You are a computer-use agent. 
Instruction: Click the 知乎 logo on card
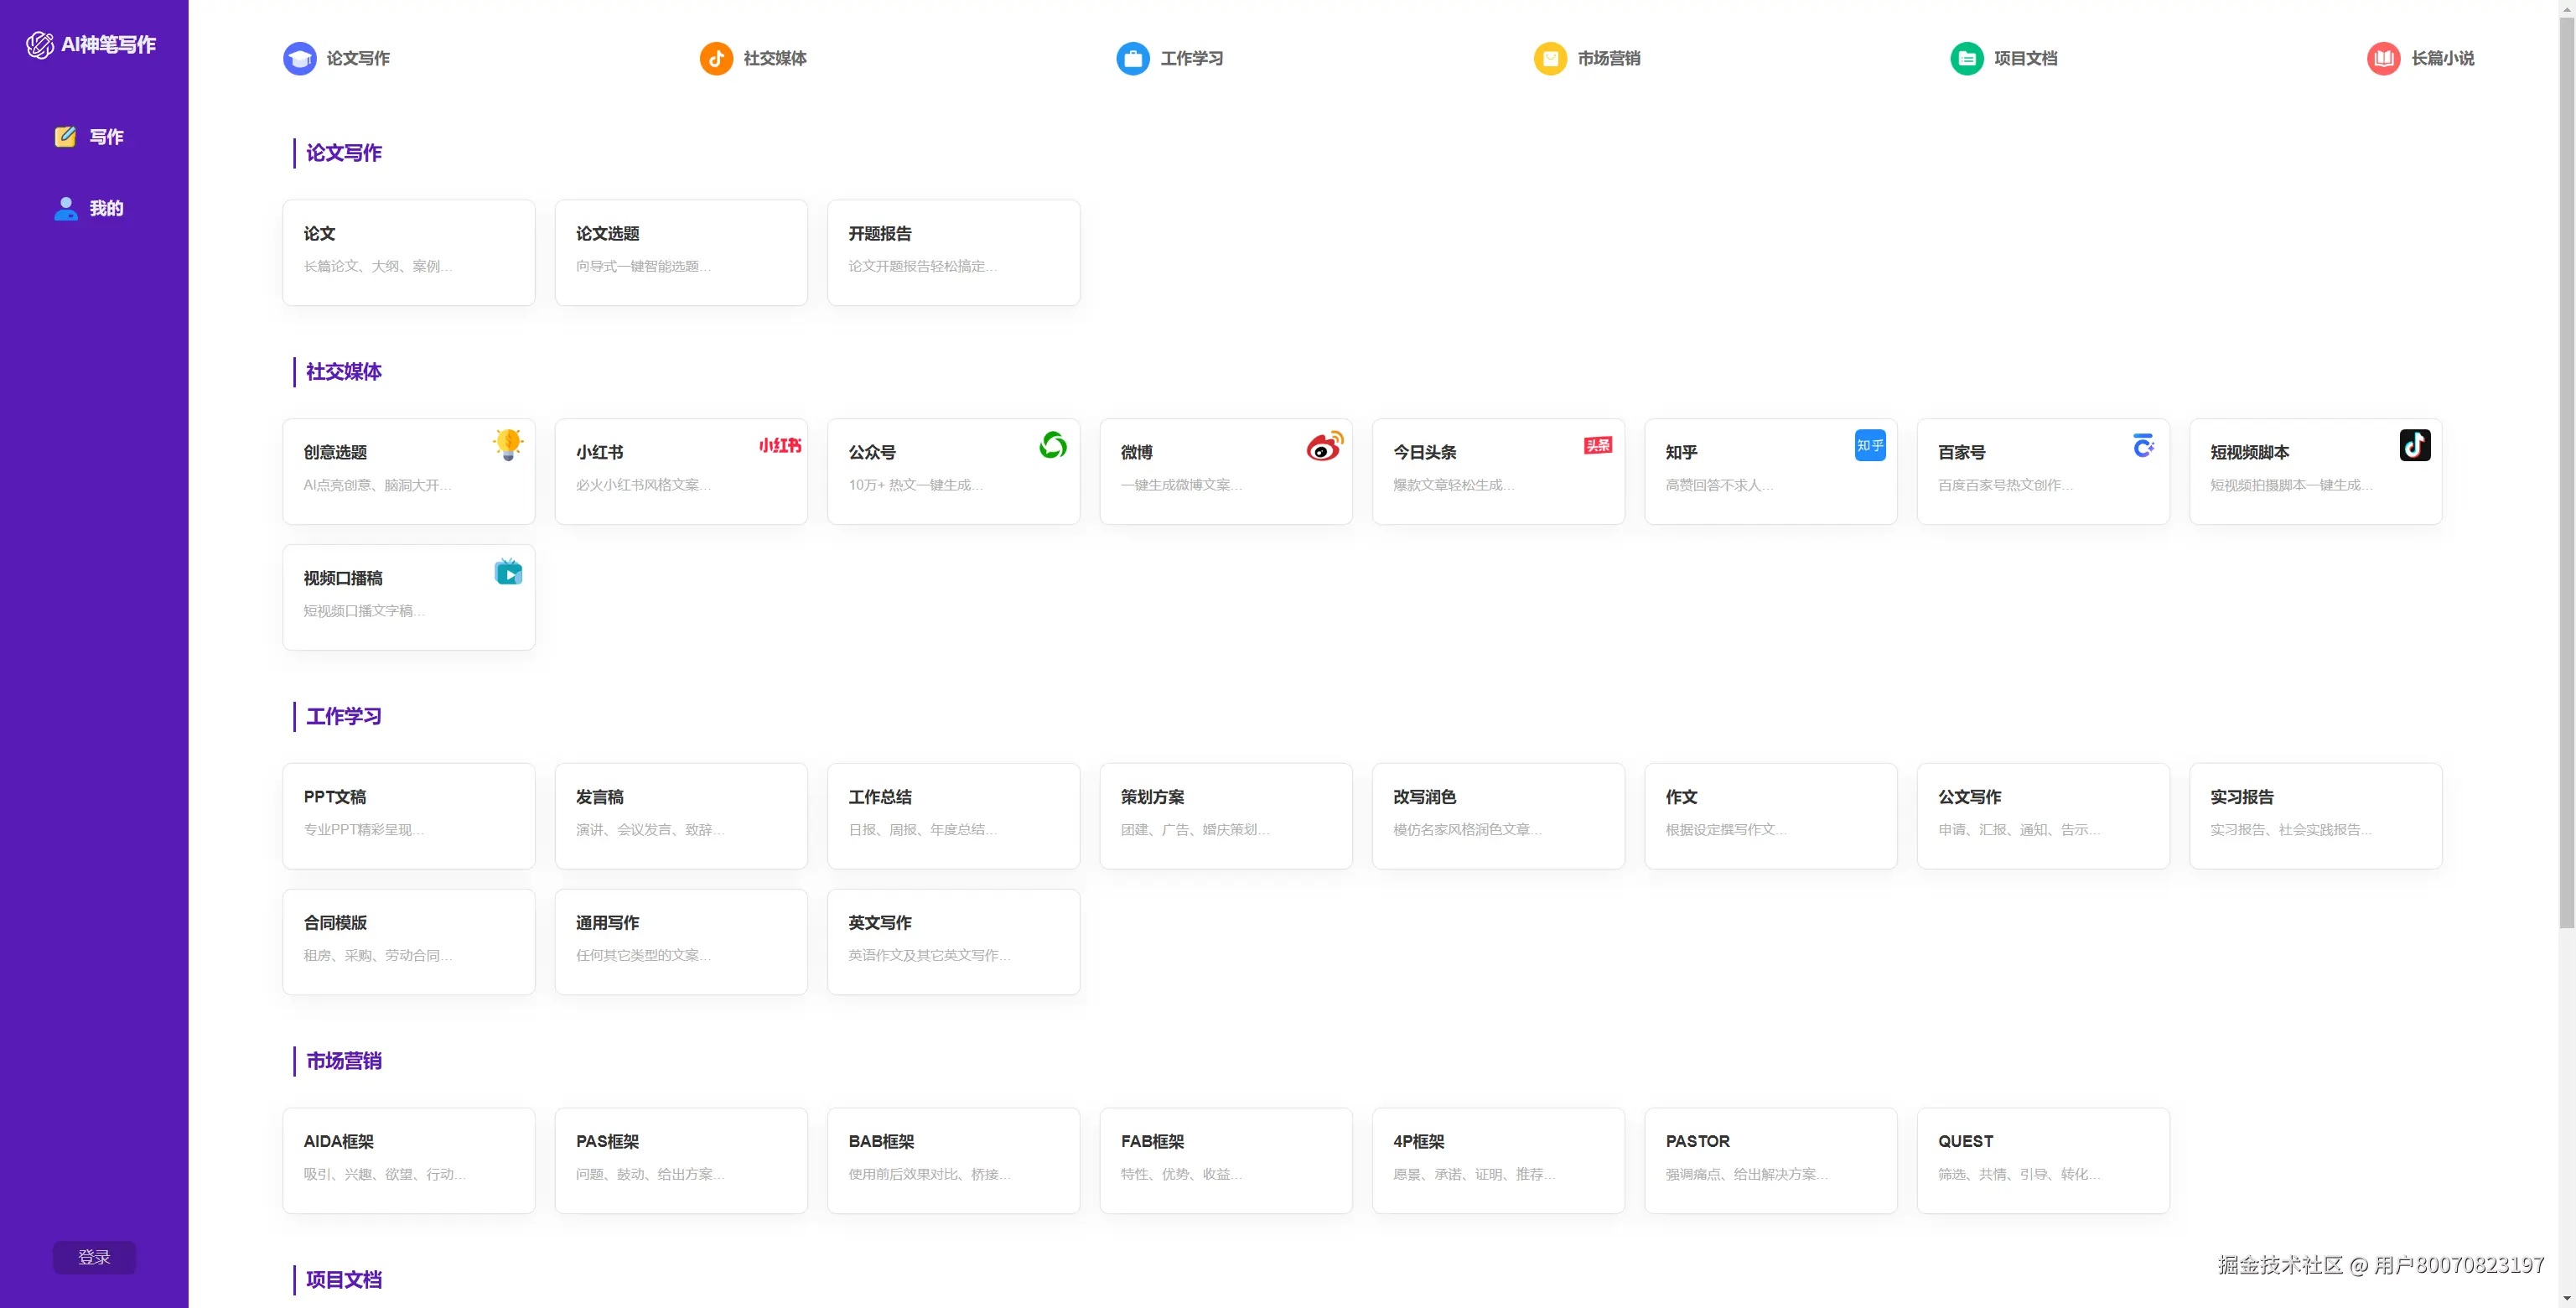click(x=1869, y=445)
